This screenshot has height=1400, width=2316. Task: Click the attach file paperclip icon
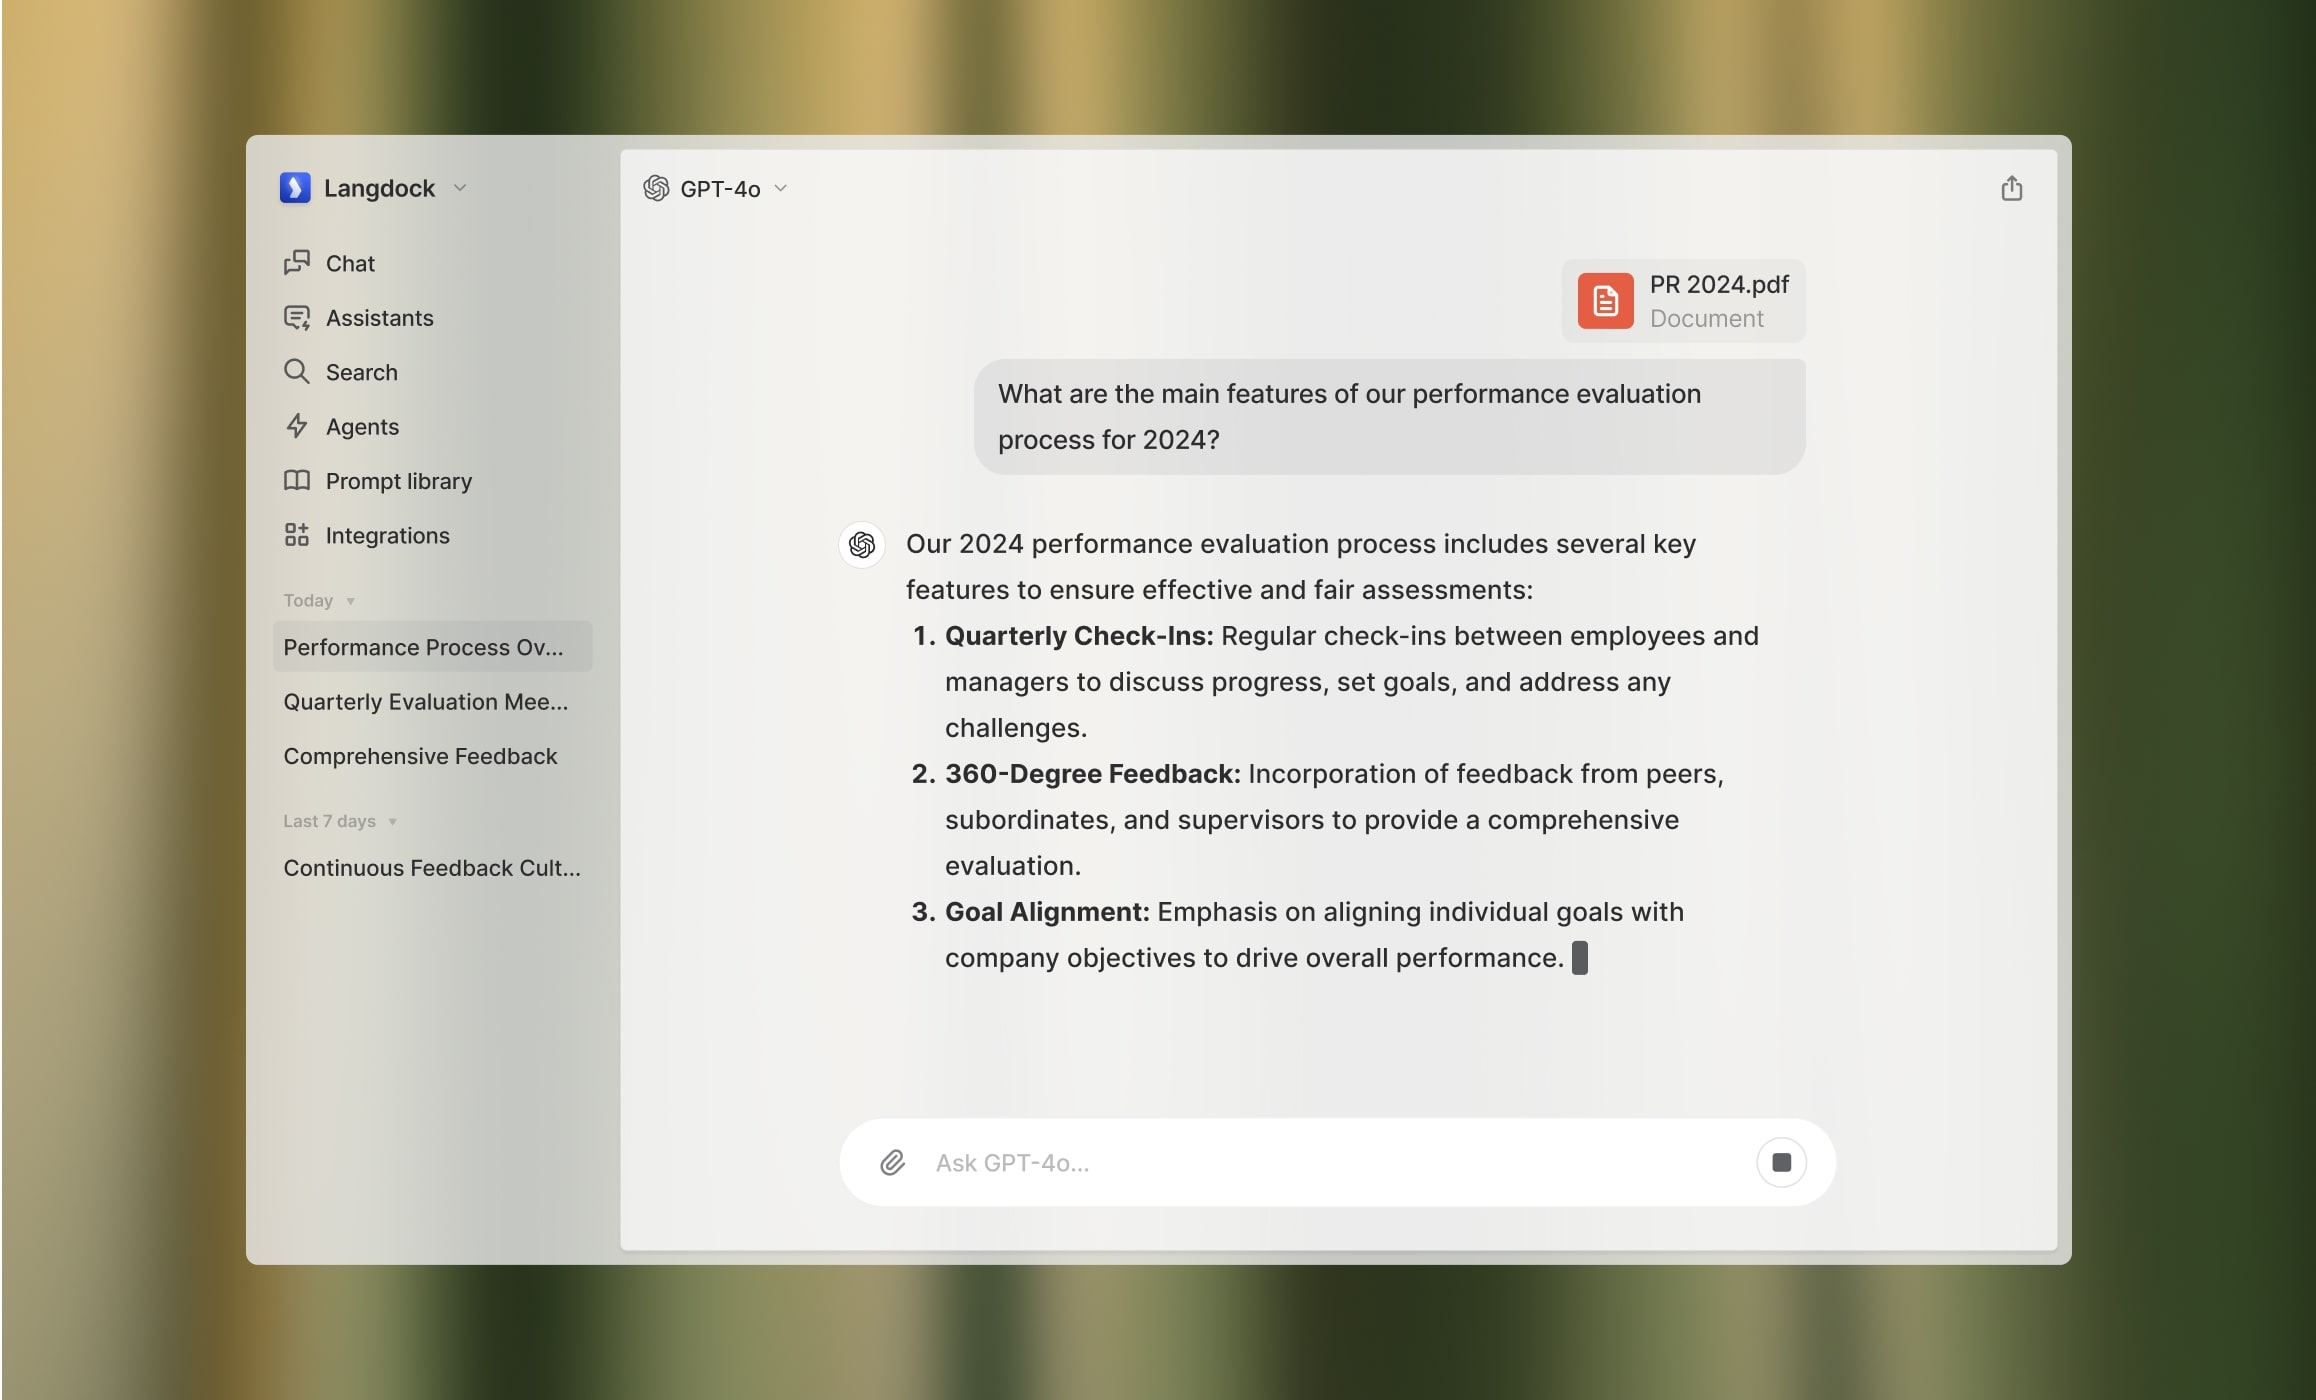892,1162
